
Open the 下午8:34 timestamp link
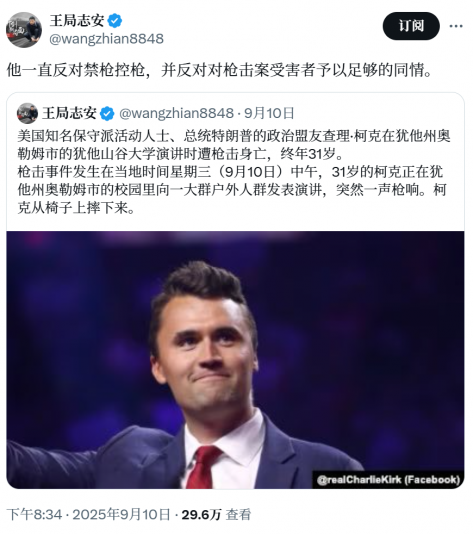pos(34,515)
